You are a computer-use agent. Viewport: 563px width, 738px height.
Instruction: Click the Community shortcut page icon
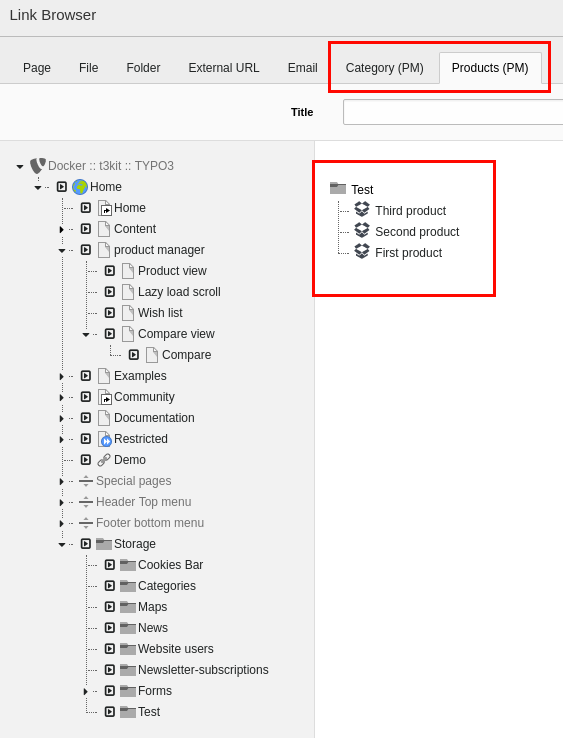pos(105,397)
